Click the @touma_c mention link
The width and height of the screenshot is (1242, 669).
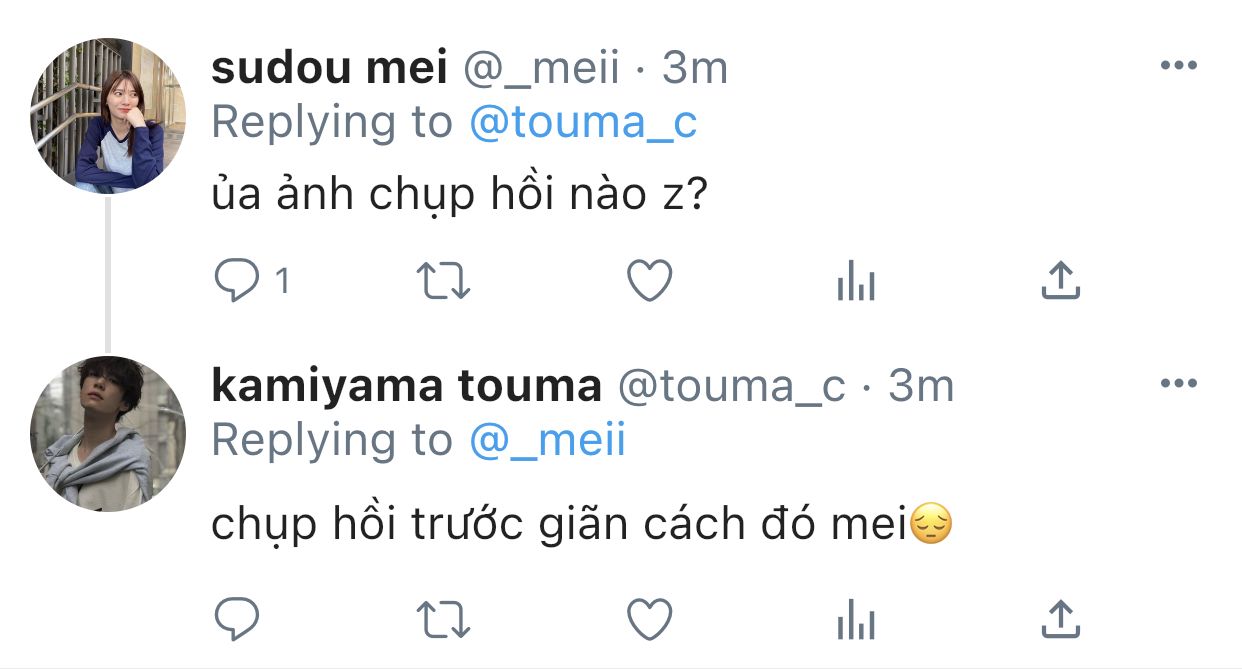[x=583, y=122]
